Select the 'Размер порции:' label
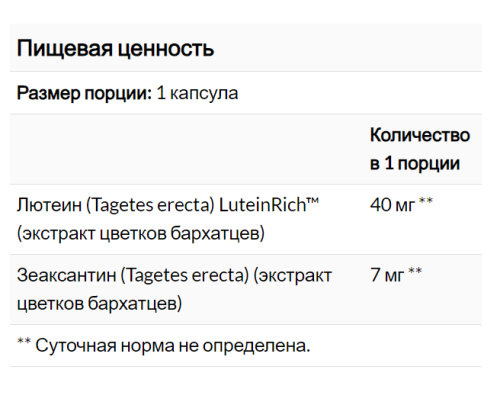 point(84,93)
